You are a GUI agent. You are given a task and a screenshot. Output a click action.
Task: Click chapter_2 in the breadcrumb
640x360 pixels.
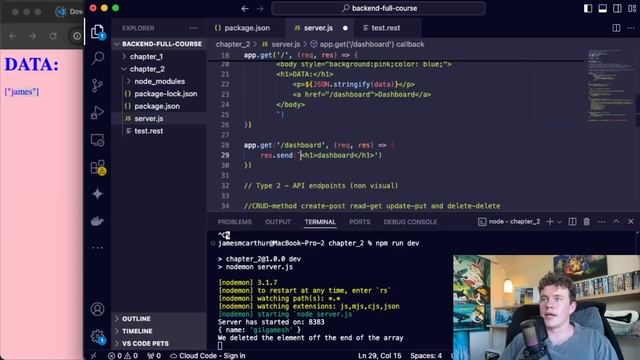pyautogui.click(x=233, y=44)
